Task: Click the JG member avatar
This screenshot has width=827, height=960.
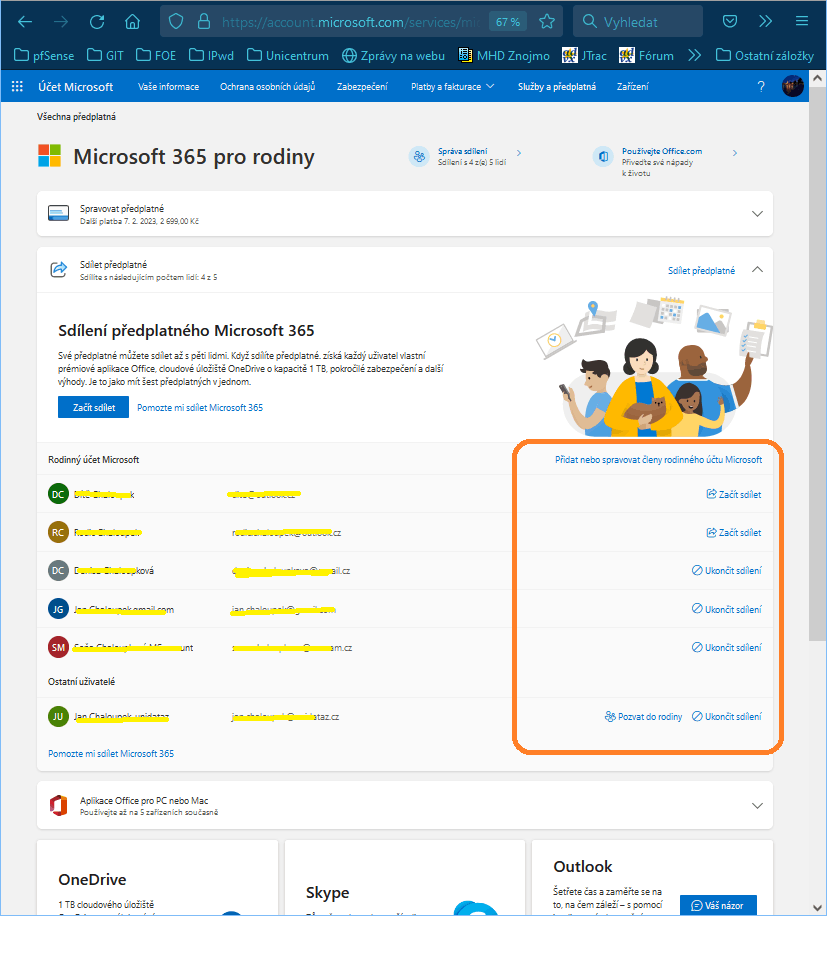Action: coord(58,609)
